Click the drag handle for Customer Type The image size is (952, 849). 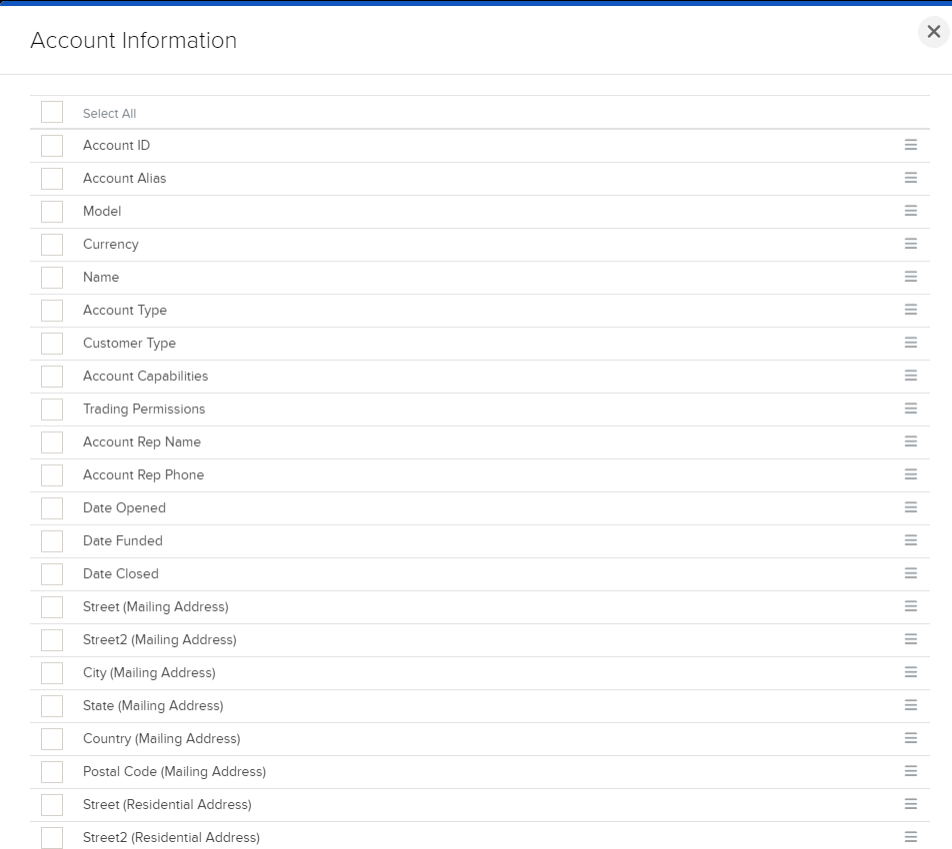(x=911, y=343)
